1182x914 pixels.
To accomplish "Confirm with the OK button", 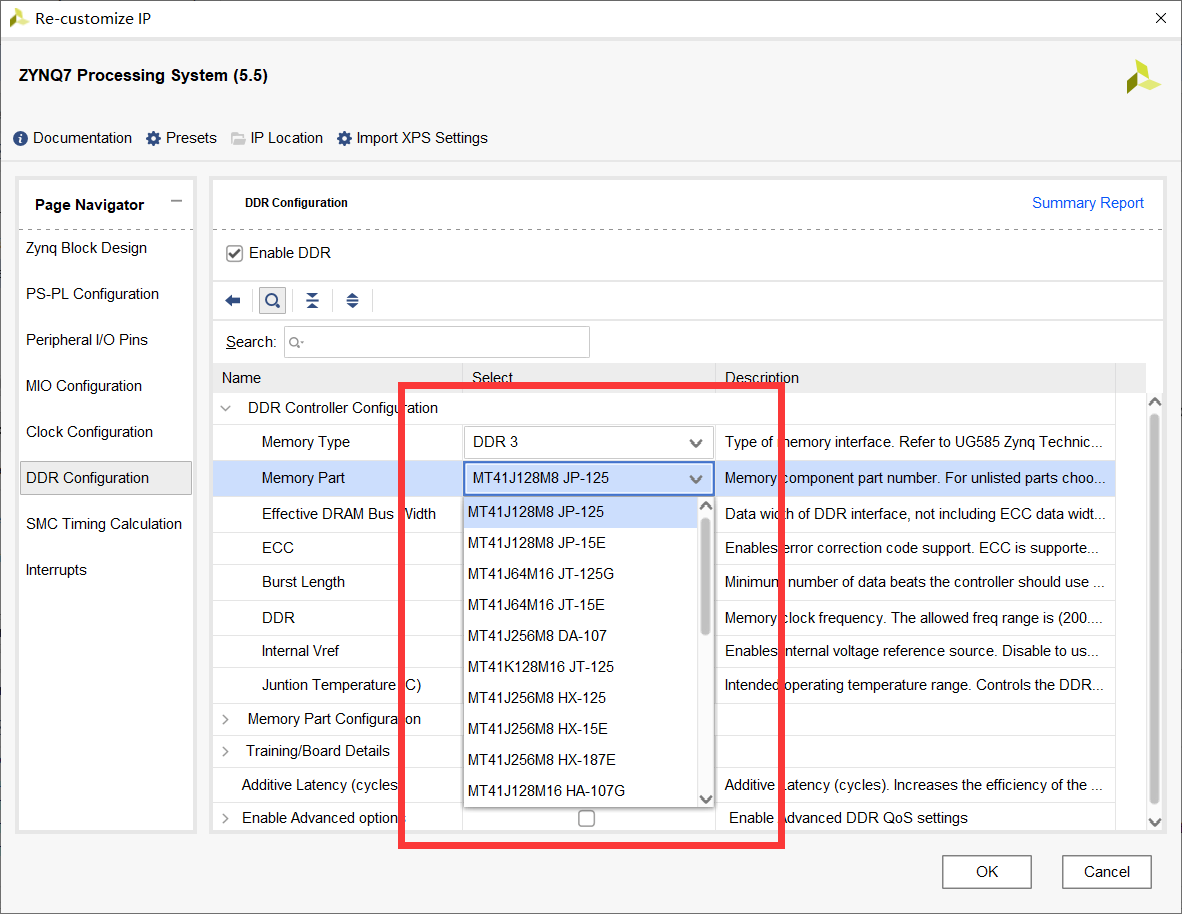I will [x=987, y=872].
